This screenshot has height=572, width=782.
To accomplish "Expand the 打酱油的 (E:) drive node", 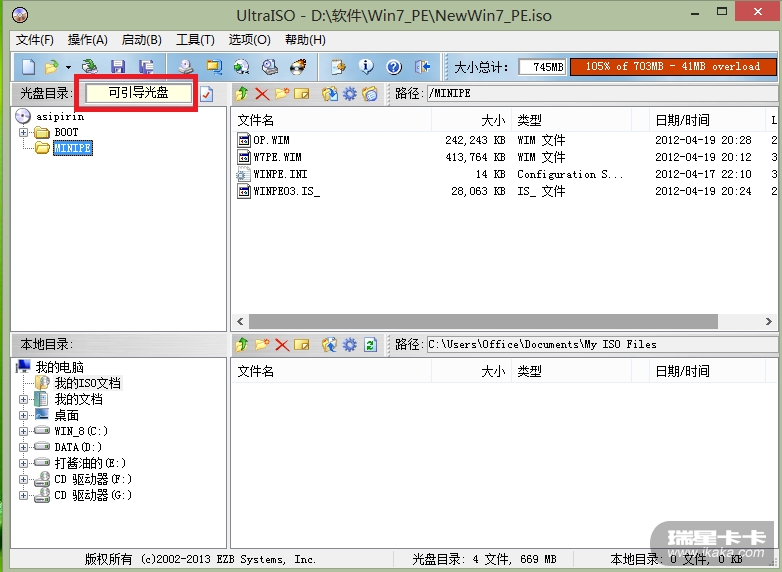I will (23, 463).
